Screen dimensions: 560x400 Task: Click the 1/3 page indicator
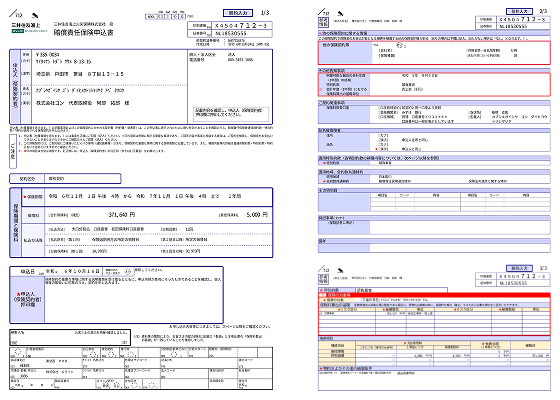pyautogui.click(x=265, y=13)
